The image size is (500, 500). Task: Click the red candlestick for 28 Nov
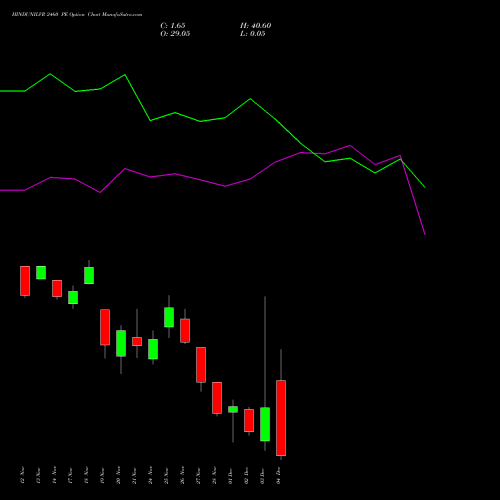217,398
